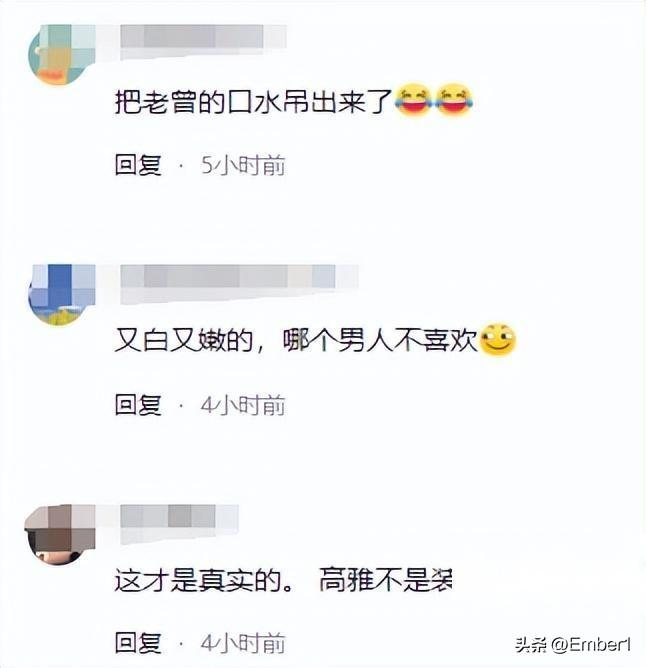The height and width of the screenshot is (668, 646).
Task: Click the 5小时前 timestamp
Action: click(x=243, y=165)
